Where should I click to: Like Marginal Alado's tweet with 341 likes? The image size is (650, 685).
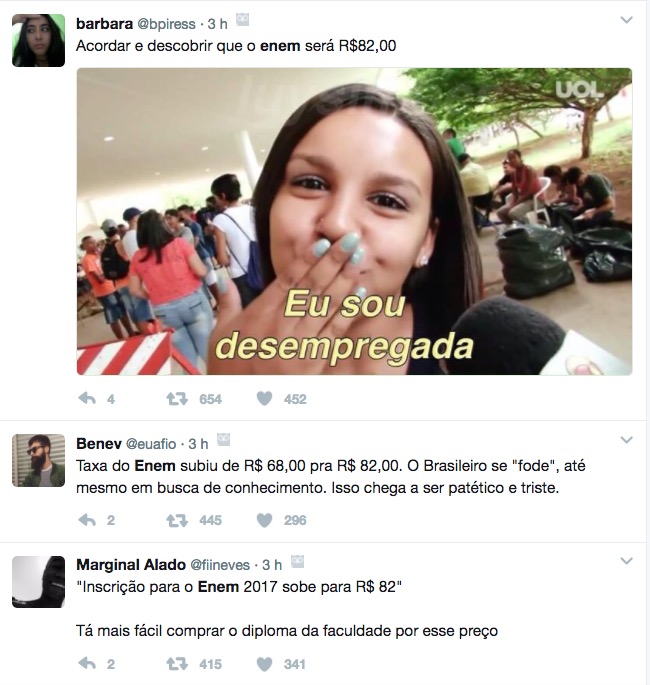(x=264, y=664)
